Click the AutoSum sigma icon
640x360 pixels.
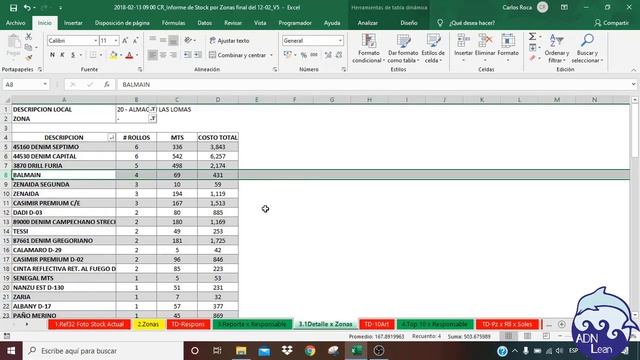(532, 37)
